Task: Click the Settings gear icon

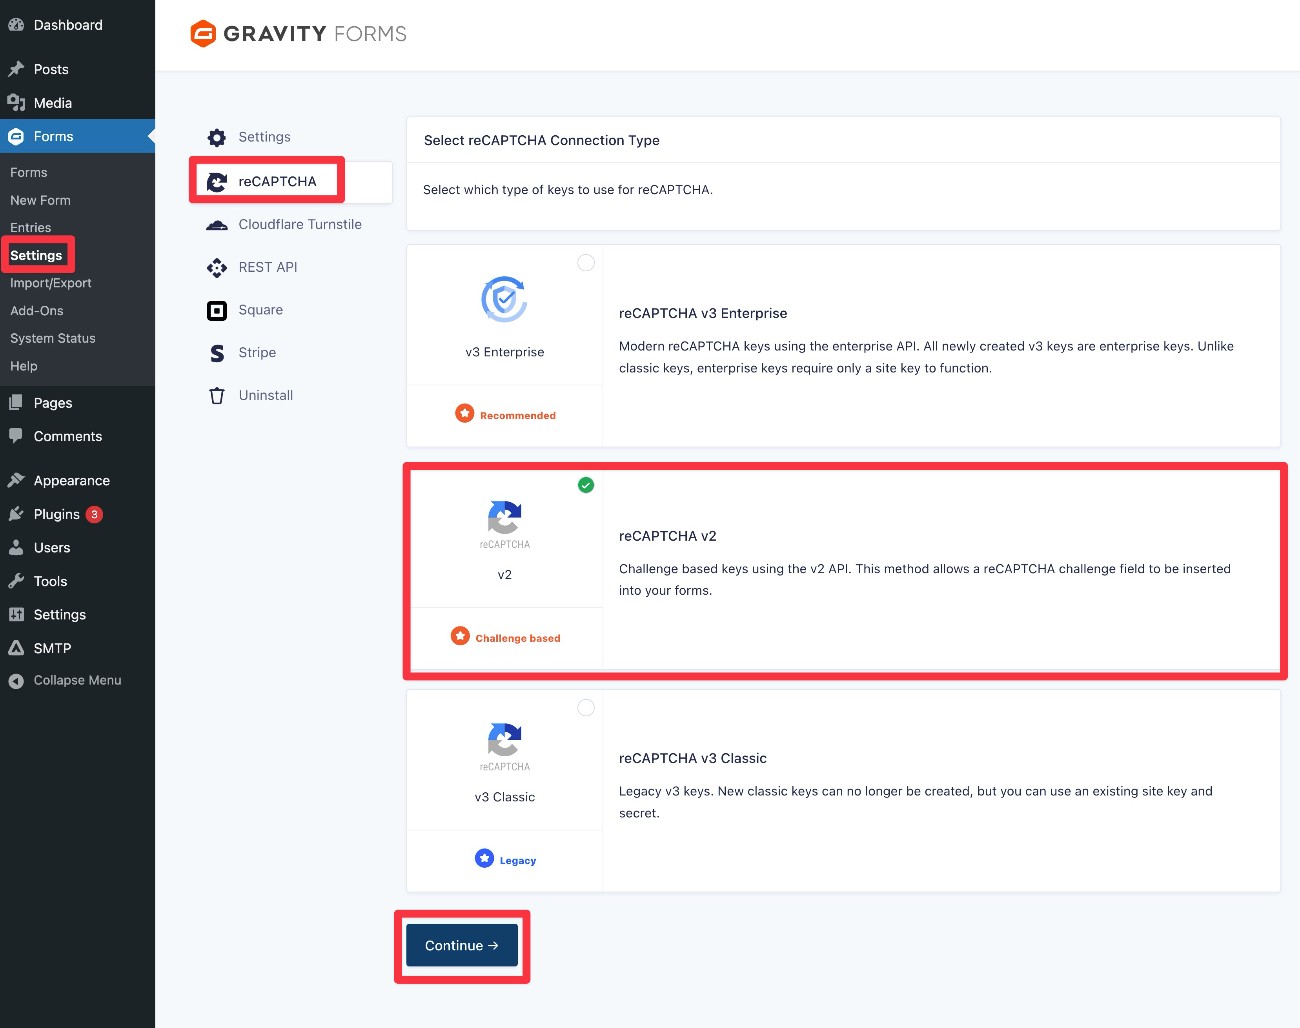Action: [216, 138]
